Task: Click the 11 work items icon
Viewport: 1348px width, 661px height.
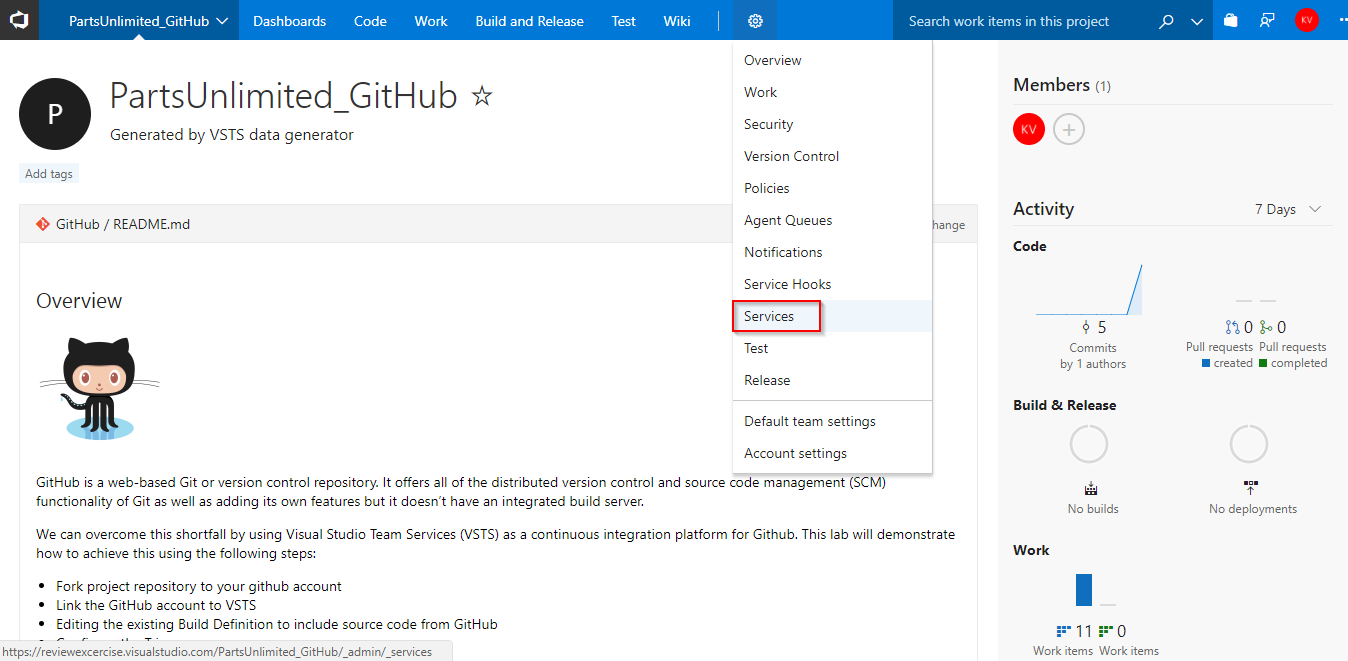Action: pyautogui.click(x=1063, y=631)
